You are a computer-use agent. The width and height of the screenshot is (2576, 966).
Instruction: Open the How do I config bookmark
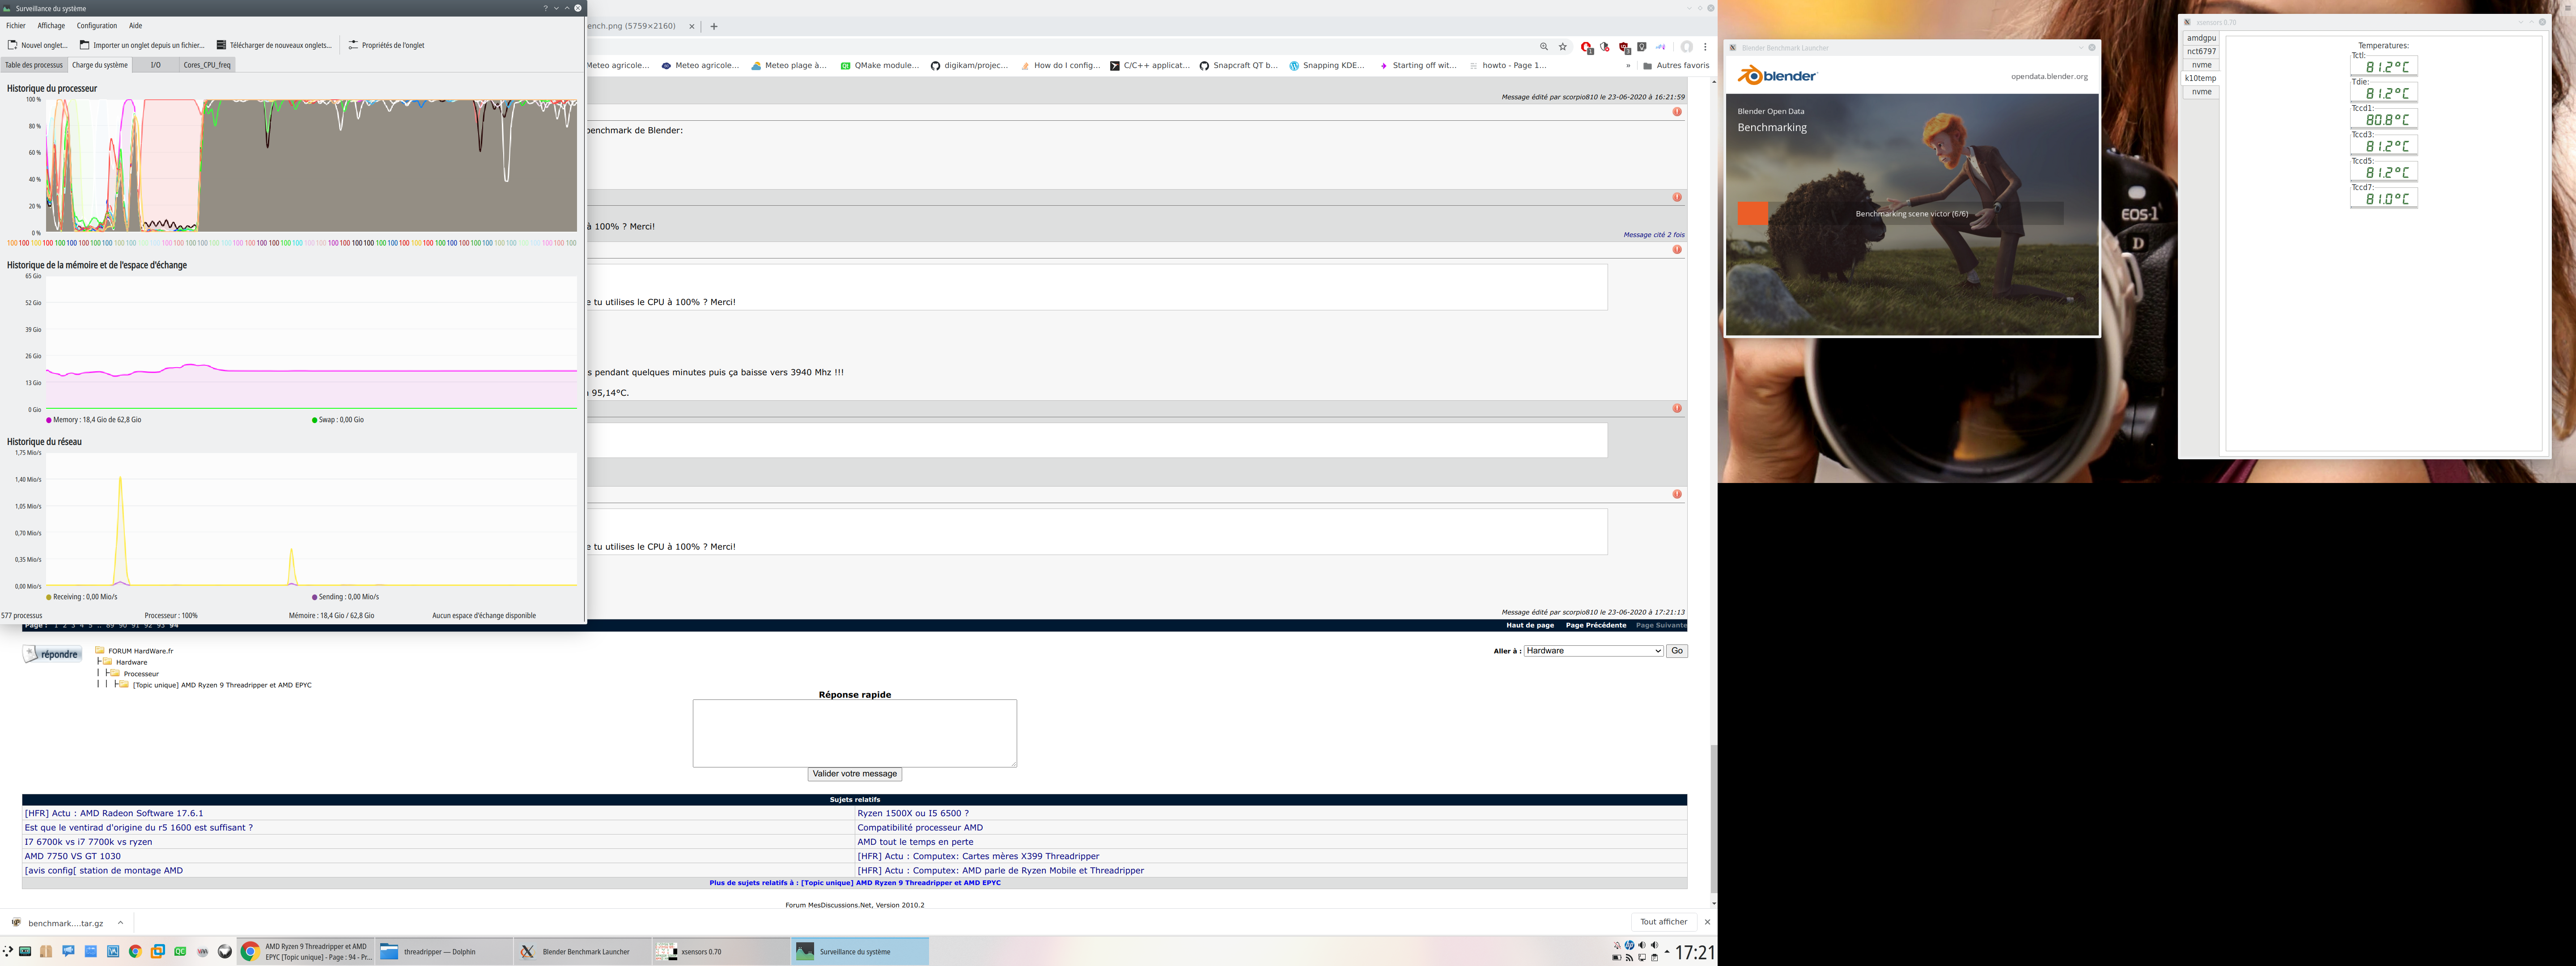coord(1060,66)
